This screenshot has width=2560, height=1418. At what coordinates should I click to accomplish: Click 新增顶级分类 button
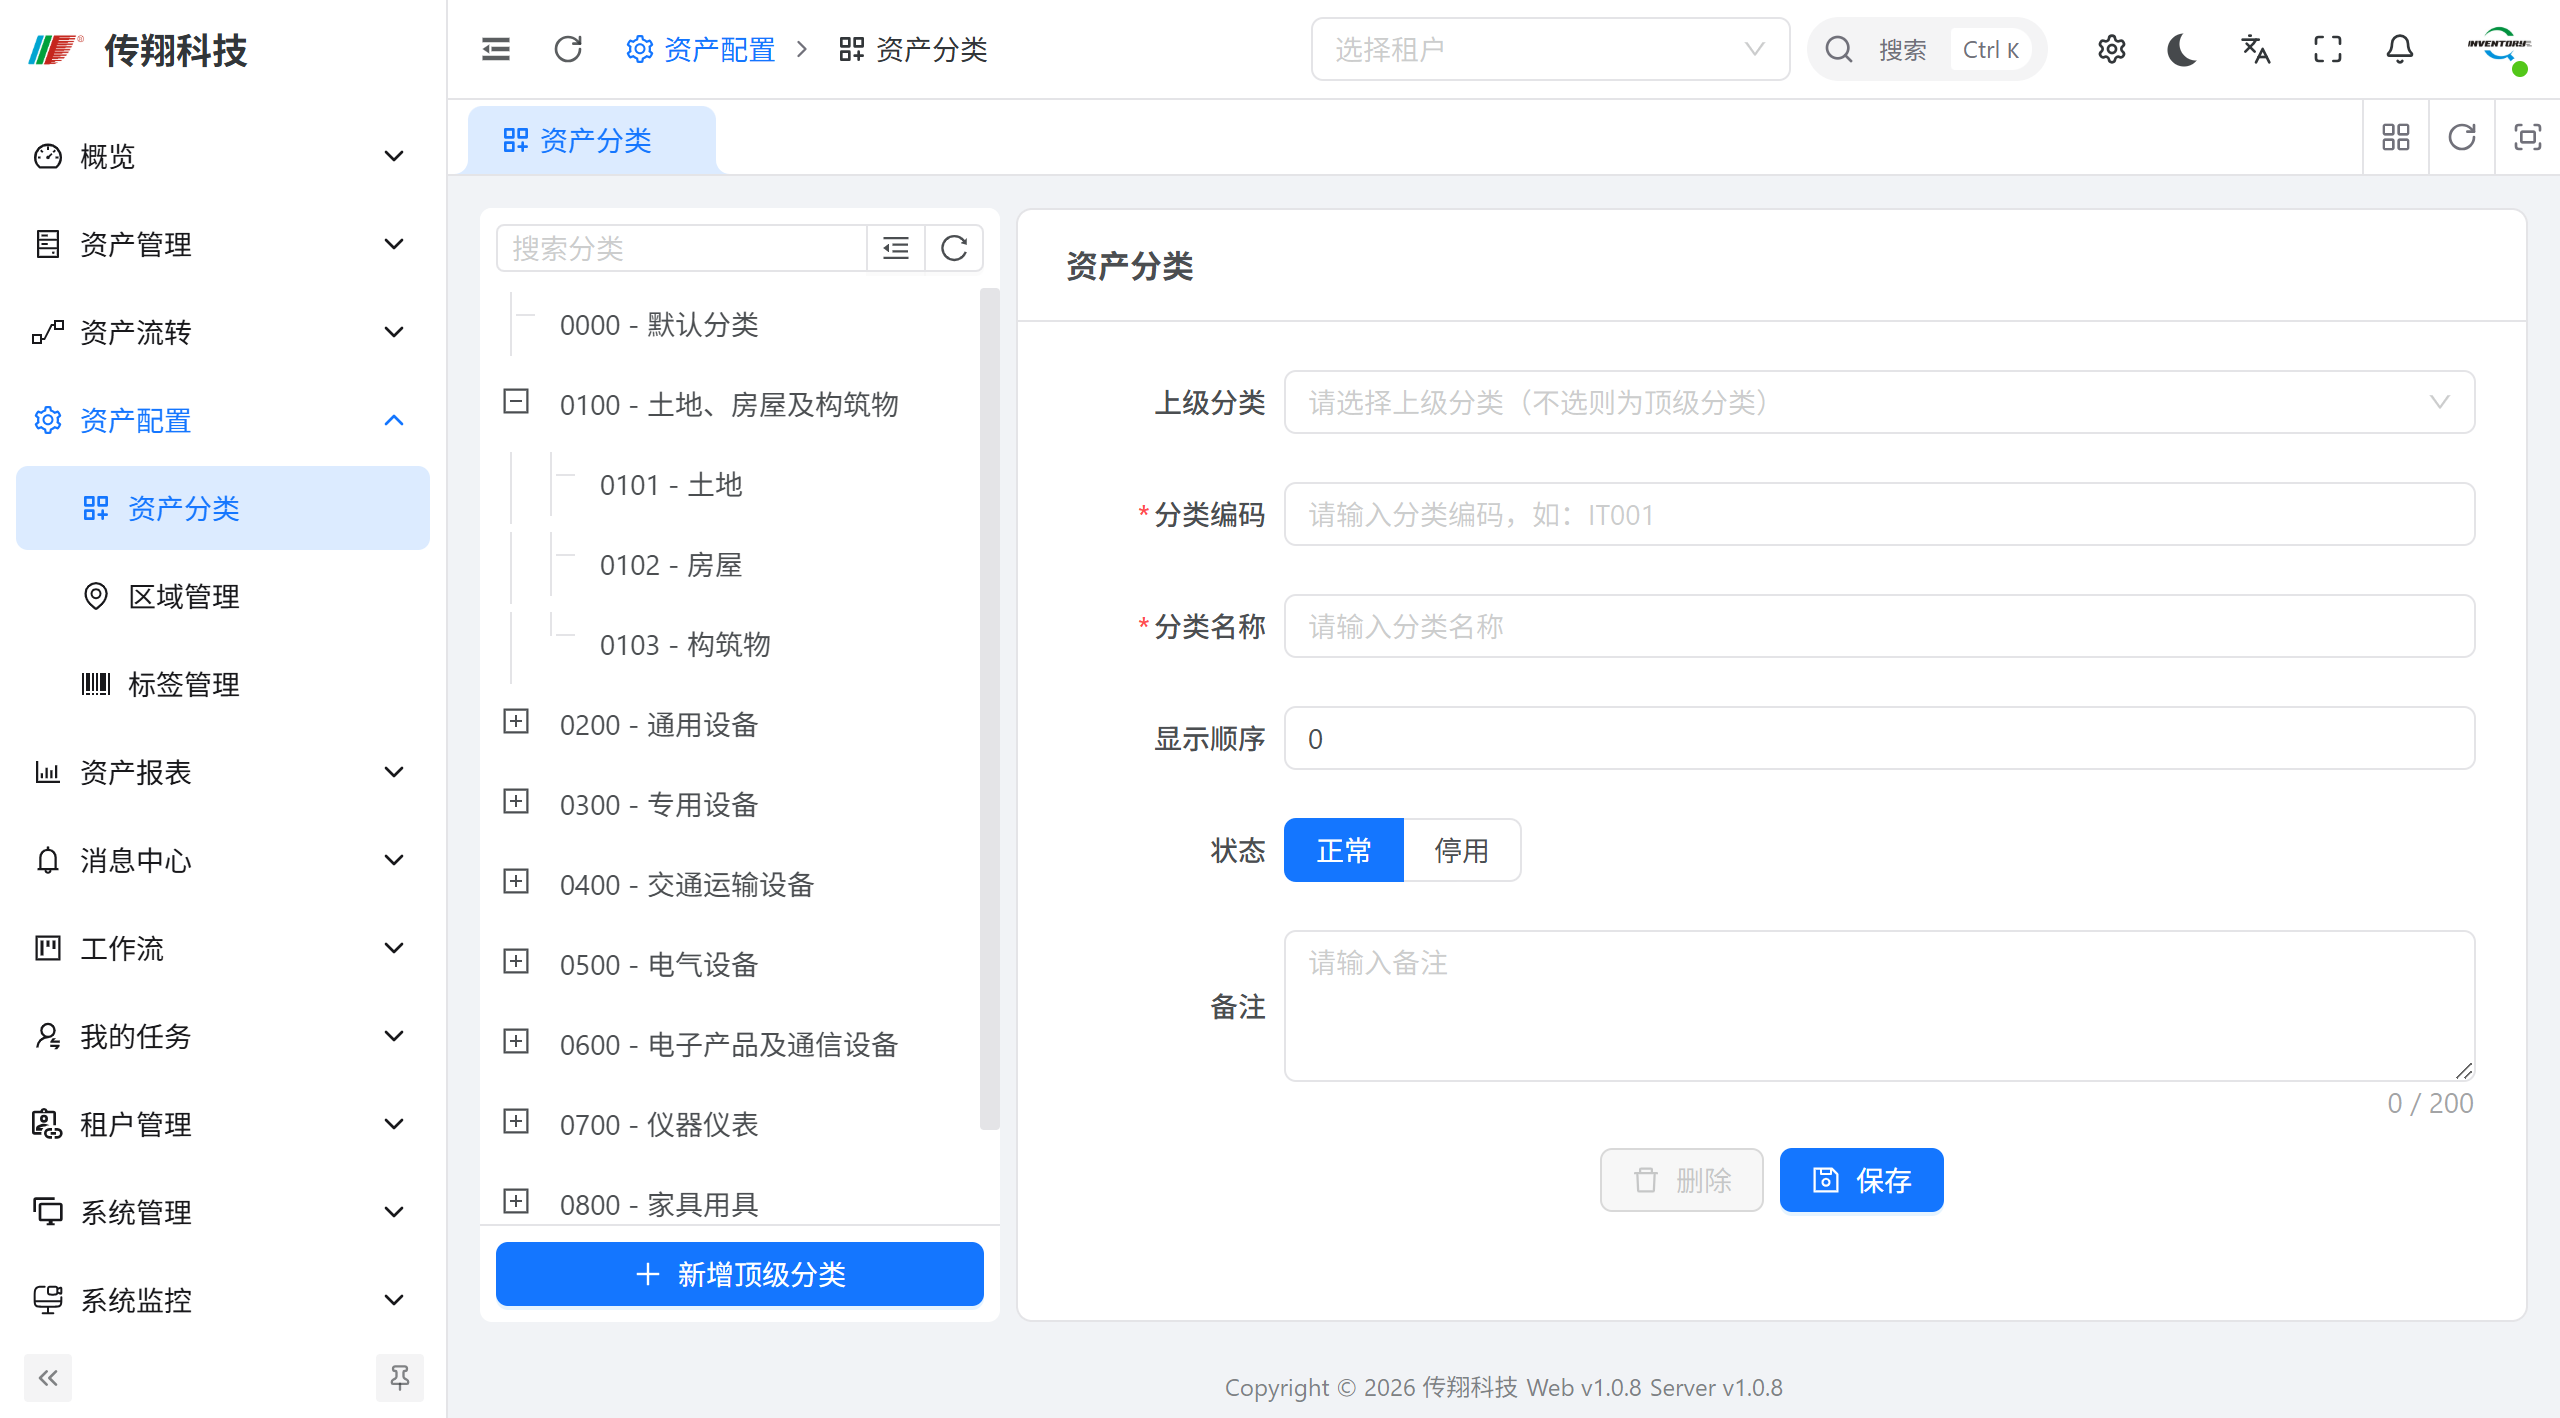coord(739,1274)
